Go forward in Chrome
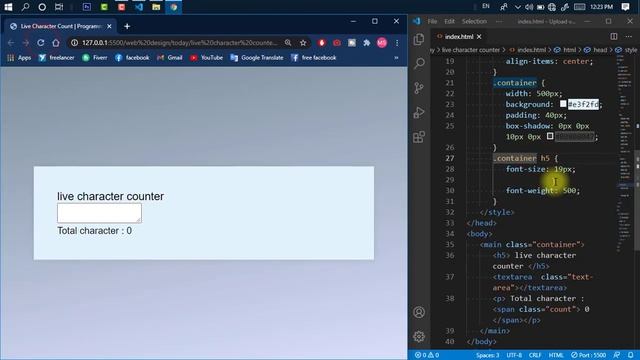 (26, 43)
